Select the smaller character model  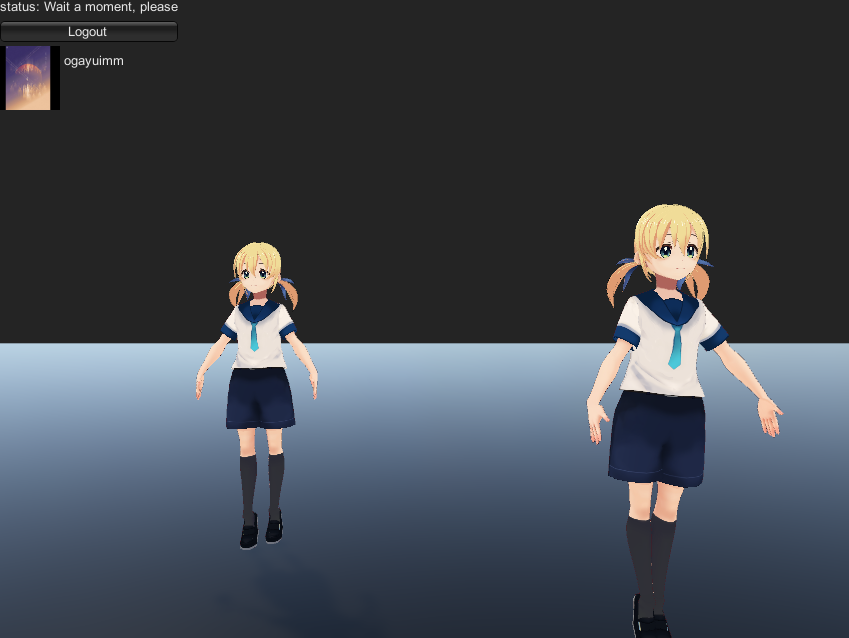pyautogui.click(x=257, y=395)
